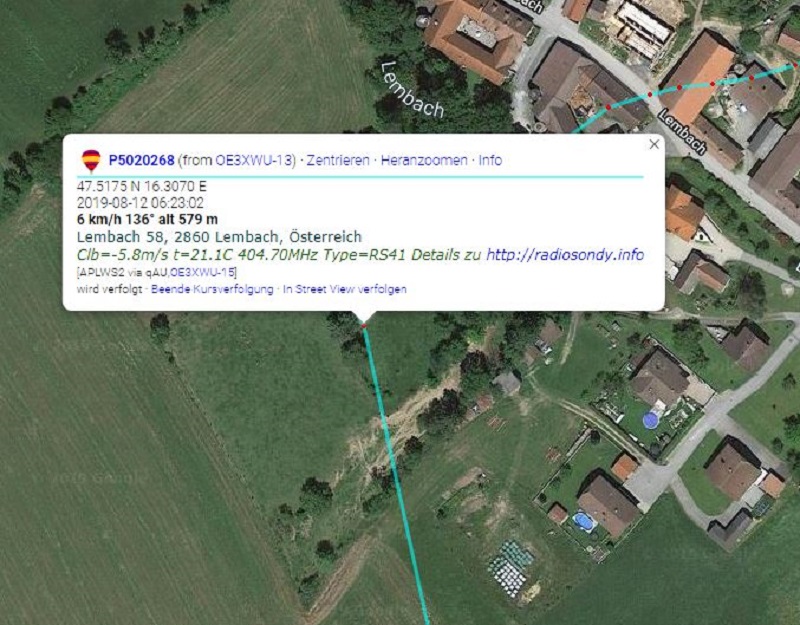Click the white Lembach label near trees
The height and width of the screenshot is (625, 800).
[412, 90]
